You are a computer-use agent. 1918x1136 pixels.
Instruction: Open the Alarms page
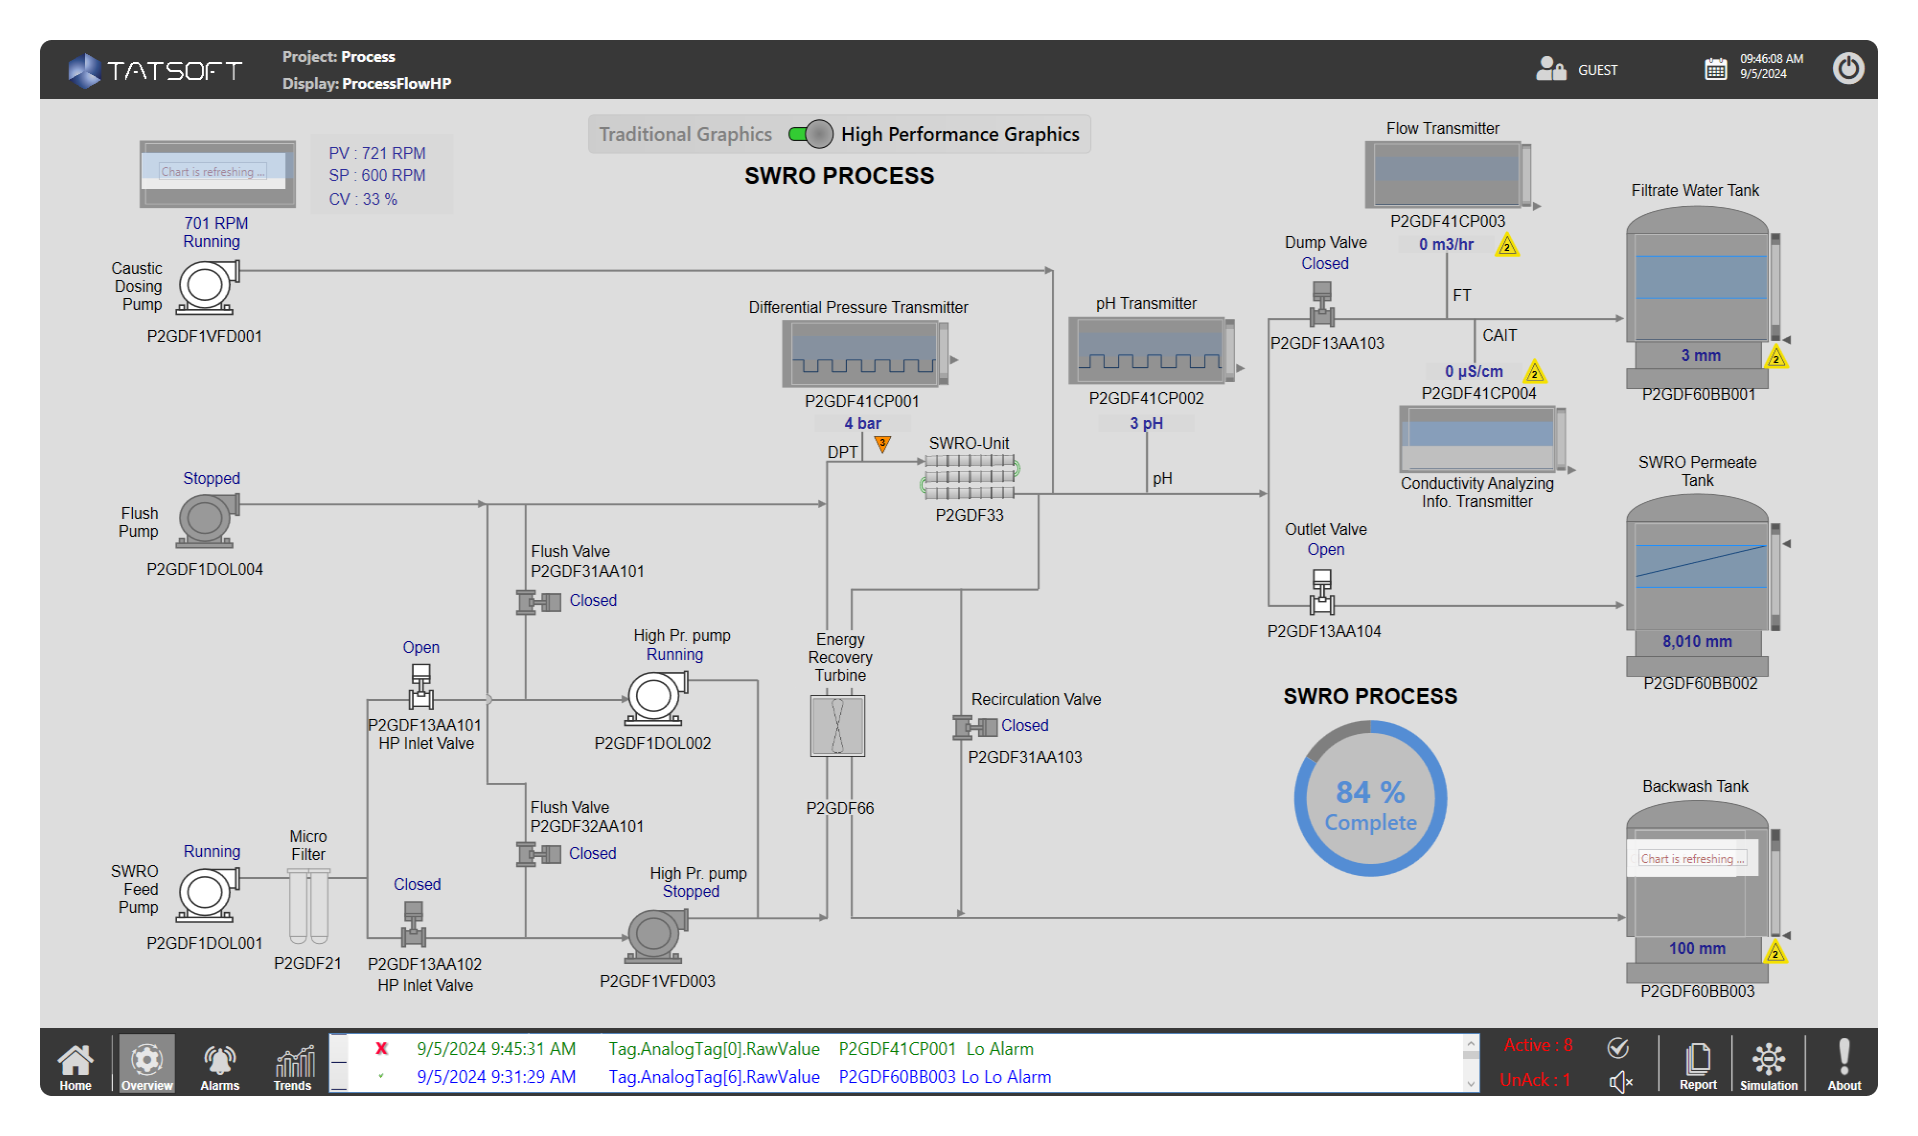point(219,1065)
